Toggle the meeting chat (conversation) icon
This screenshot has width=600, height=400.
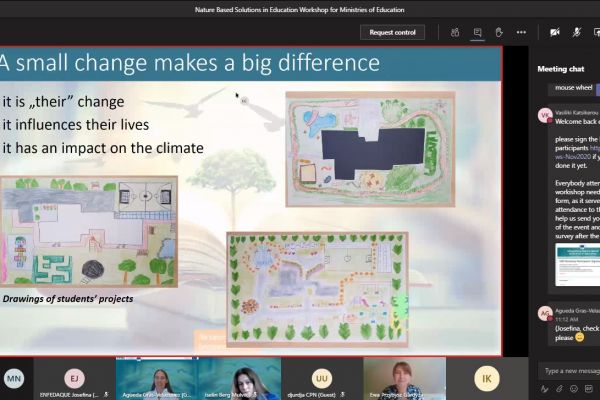click(x=477, y=33)
